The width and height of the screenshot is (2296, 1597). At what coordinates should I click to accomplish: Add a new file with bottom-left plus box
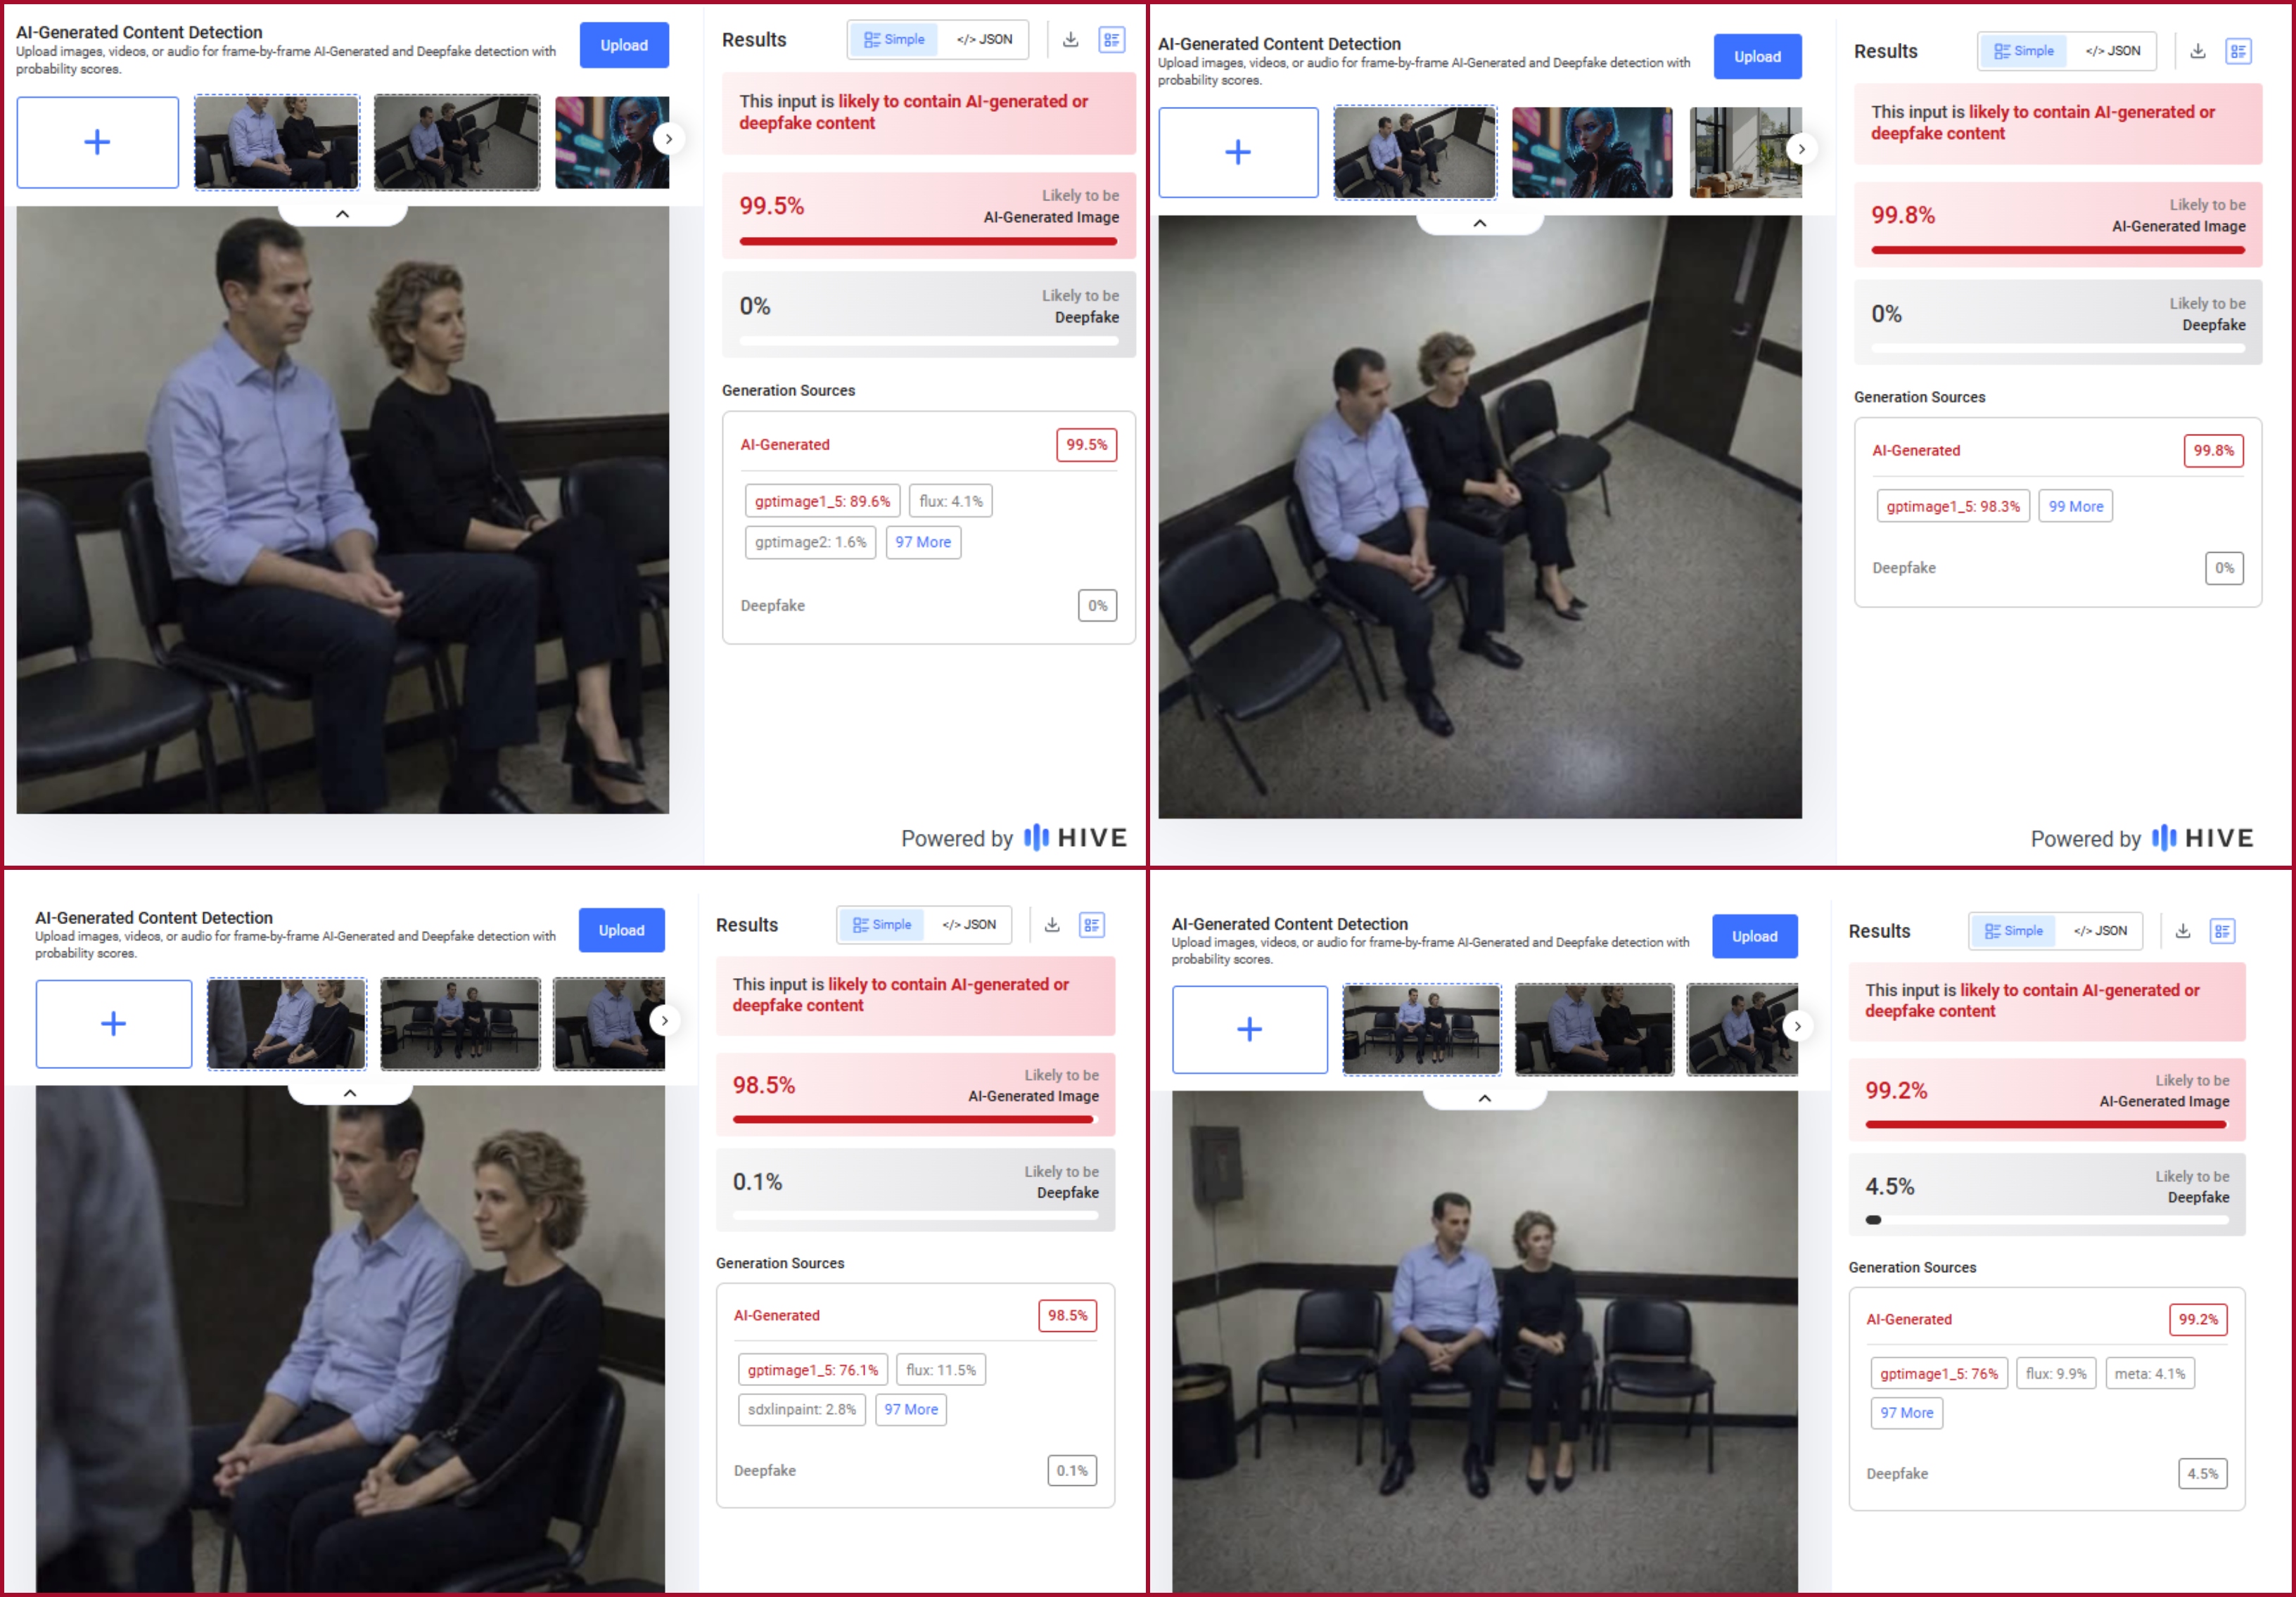click(x=114, y=1024)
